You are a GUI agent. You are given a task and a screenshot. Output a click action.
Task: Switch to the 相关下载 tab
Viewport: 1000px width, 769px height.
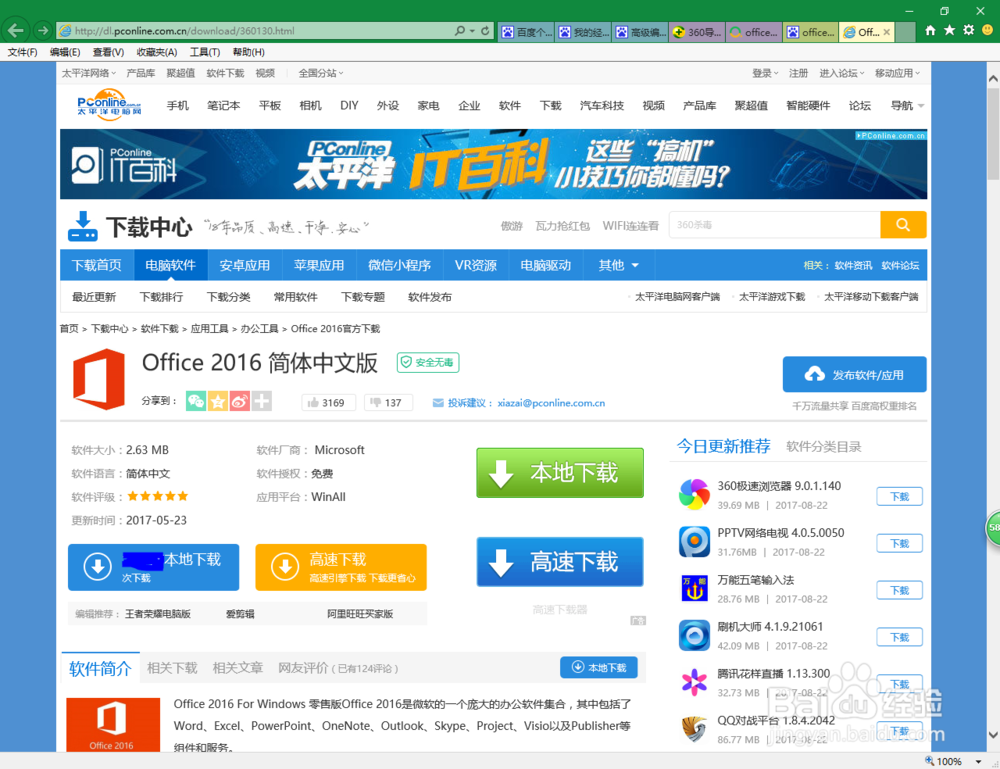pyautogui.click(x=172, y=668)
